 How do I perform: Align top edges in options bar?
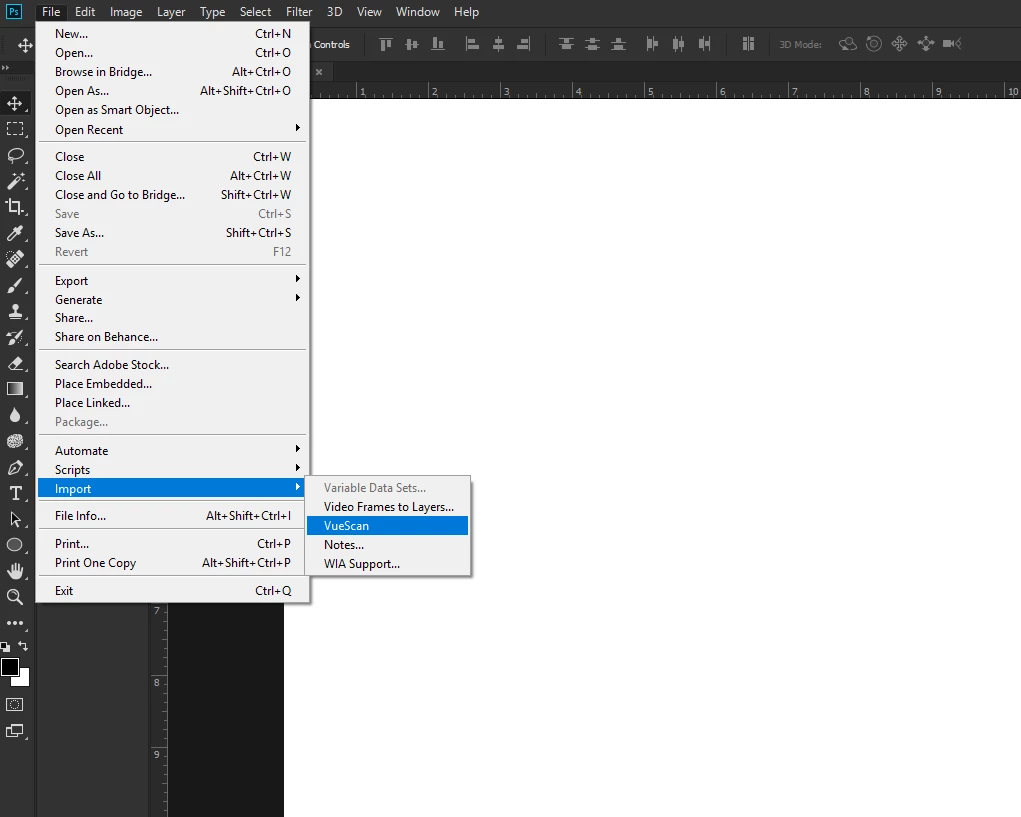pyautogui.click(x=386, y=44)
